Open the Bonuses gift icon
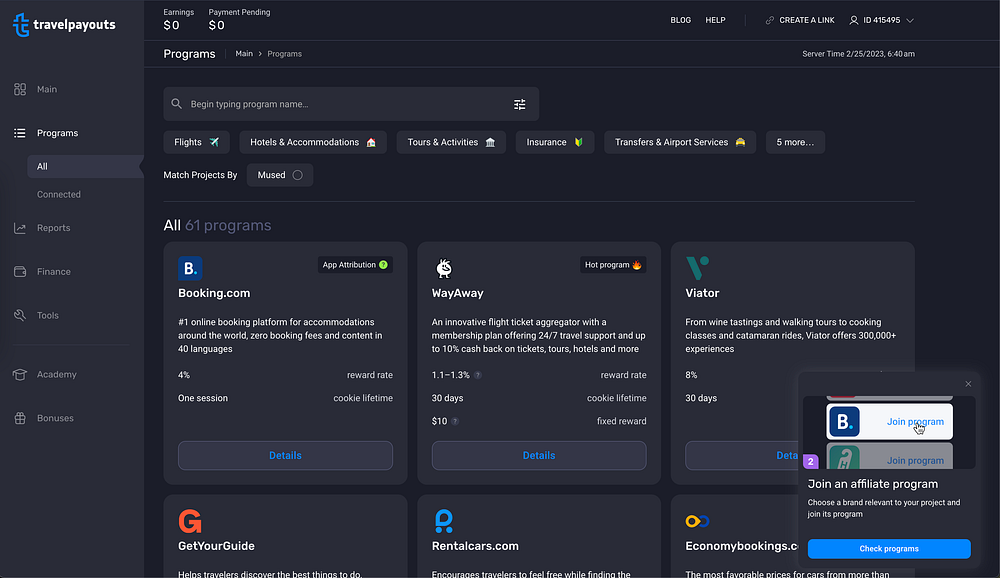Screen dimensions: 1000x578 (20, 418)
